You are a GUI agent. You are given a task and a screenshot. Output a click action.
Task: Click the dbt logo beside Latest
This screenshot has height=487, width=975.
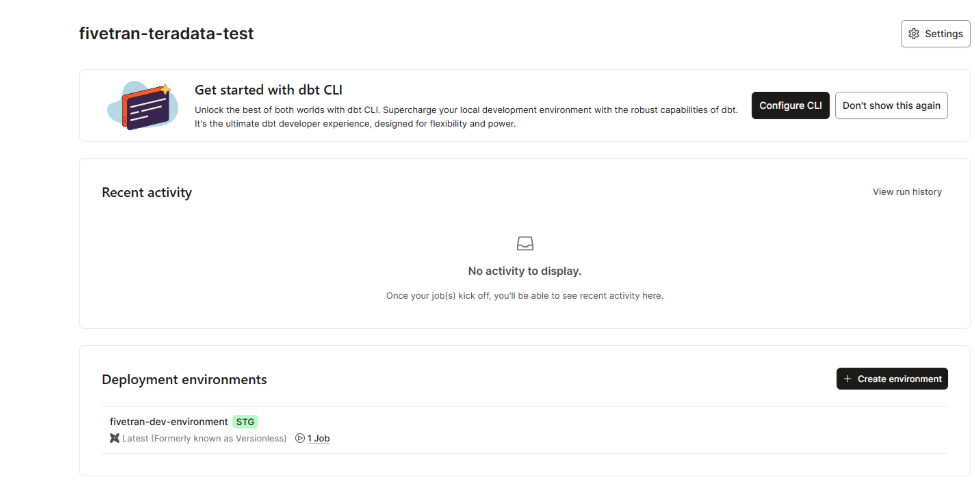[115, 438]
